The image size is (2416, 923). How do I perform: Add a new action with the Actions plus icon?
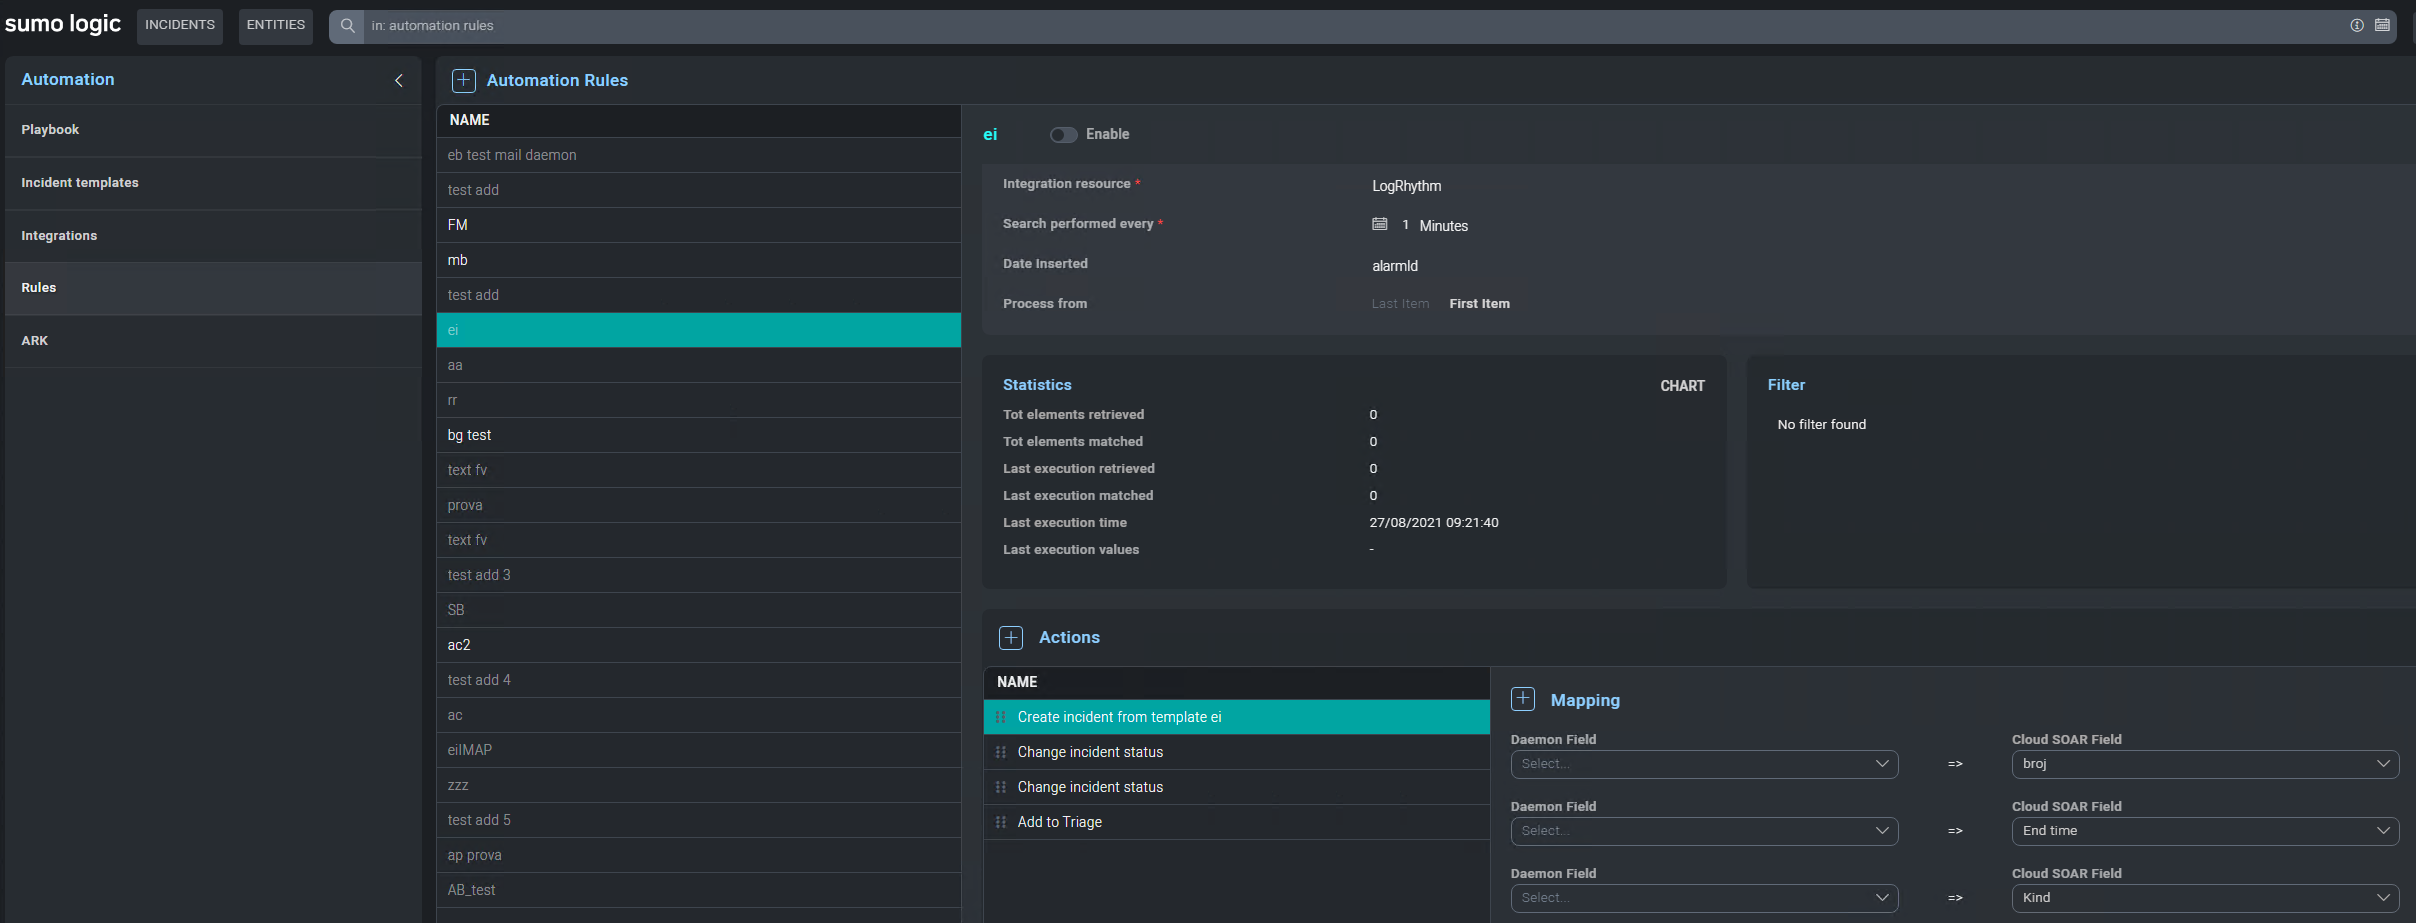click(1011, 638)
